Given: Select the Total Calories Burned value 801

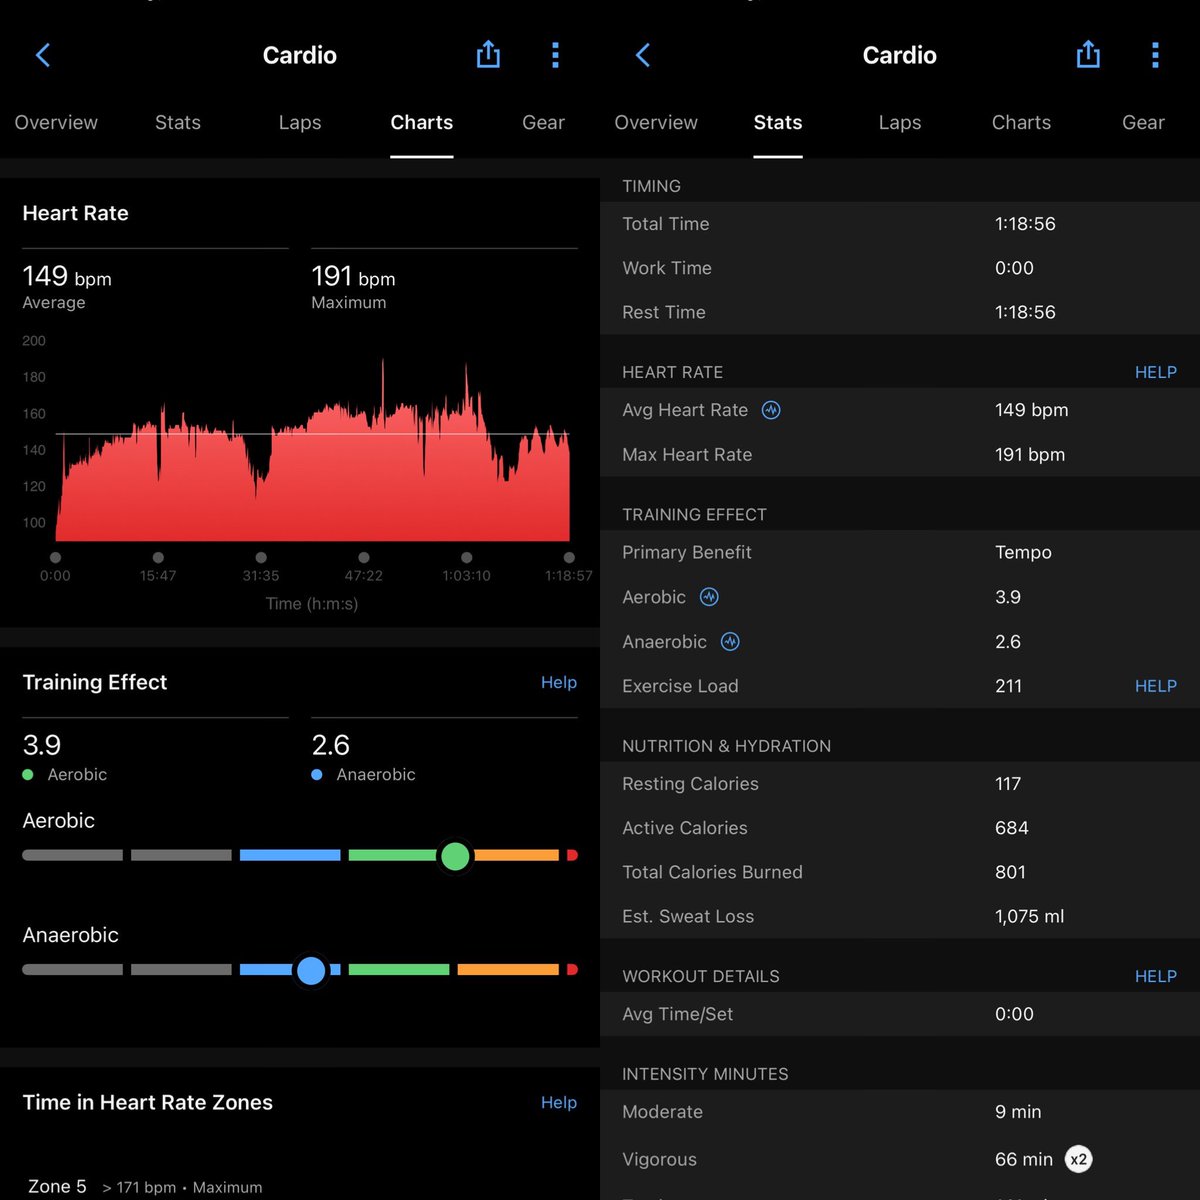Looking at the screenshot, I should 1010,872.
